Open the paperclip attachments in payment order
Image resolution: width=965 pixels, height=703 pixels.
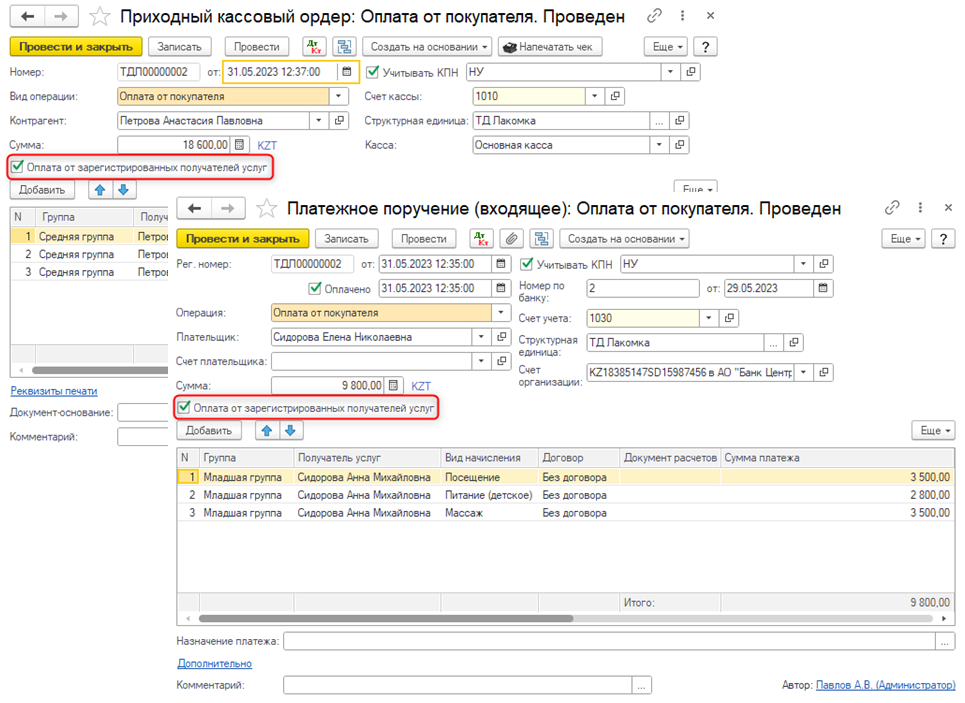coord(512,239)
